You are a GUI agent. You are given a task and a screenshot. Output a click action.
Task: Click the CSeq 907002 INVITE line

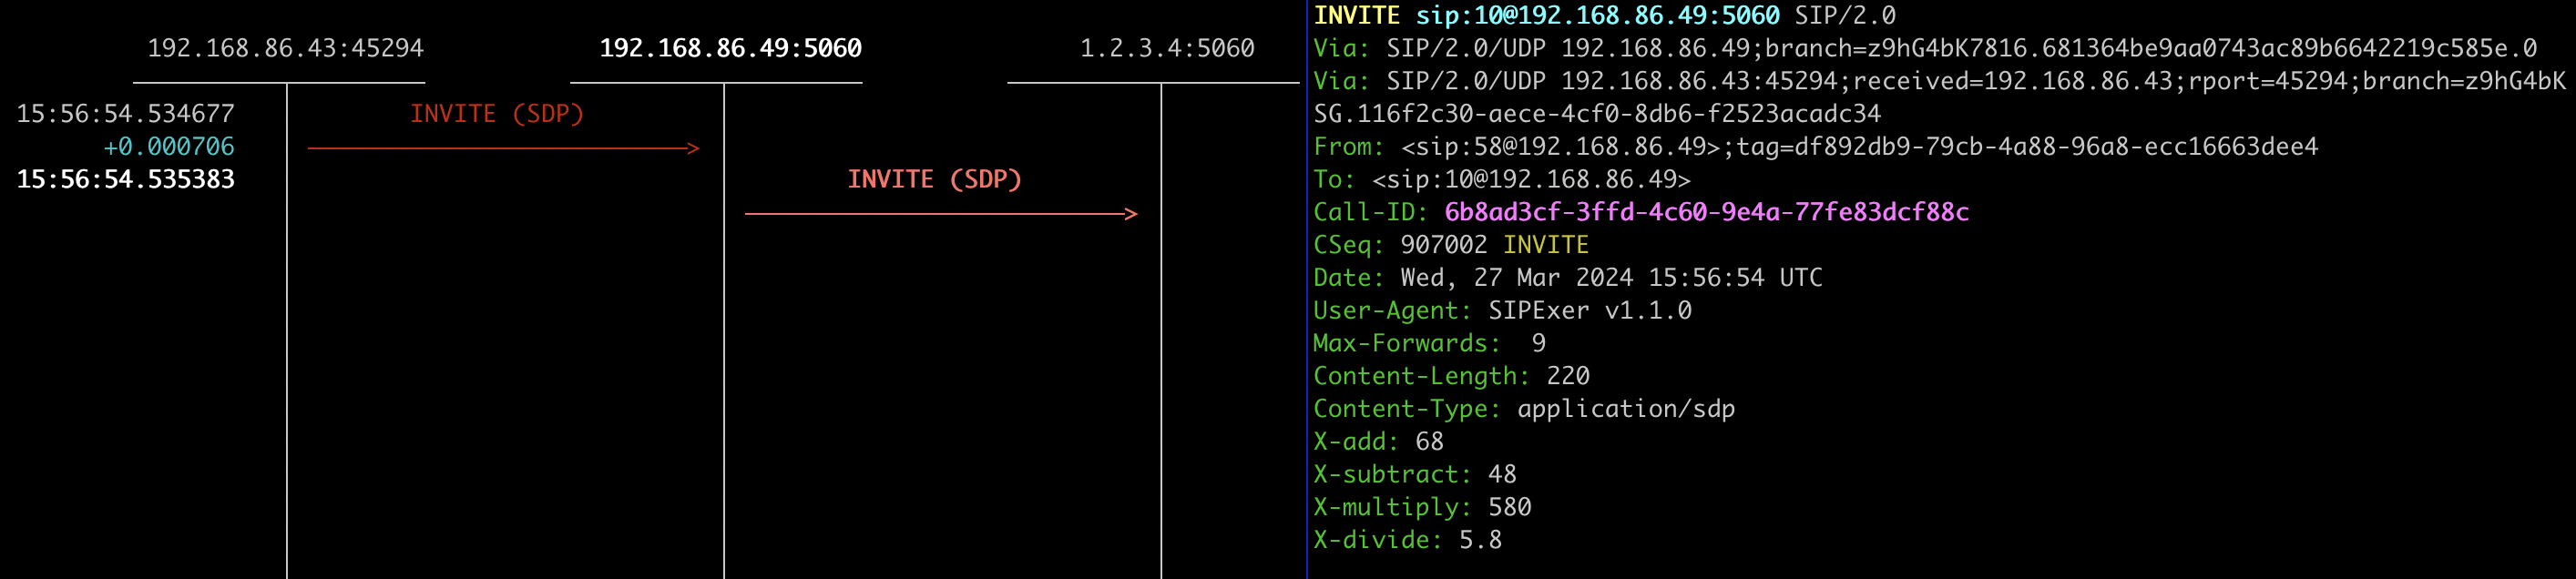(x=1451, y=245)
